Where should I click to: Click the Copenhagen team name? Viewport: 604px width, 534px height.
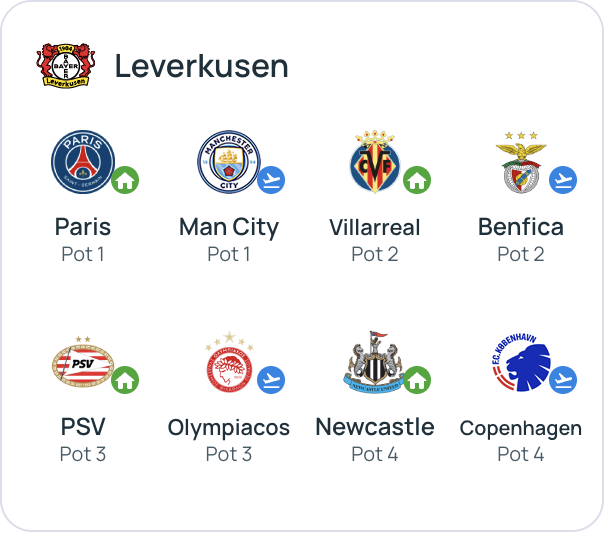(x=521, y=428)
